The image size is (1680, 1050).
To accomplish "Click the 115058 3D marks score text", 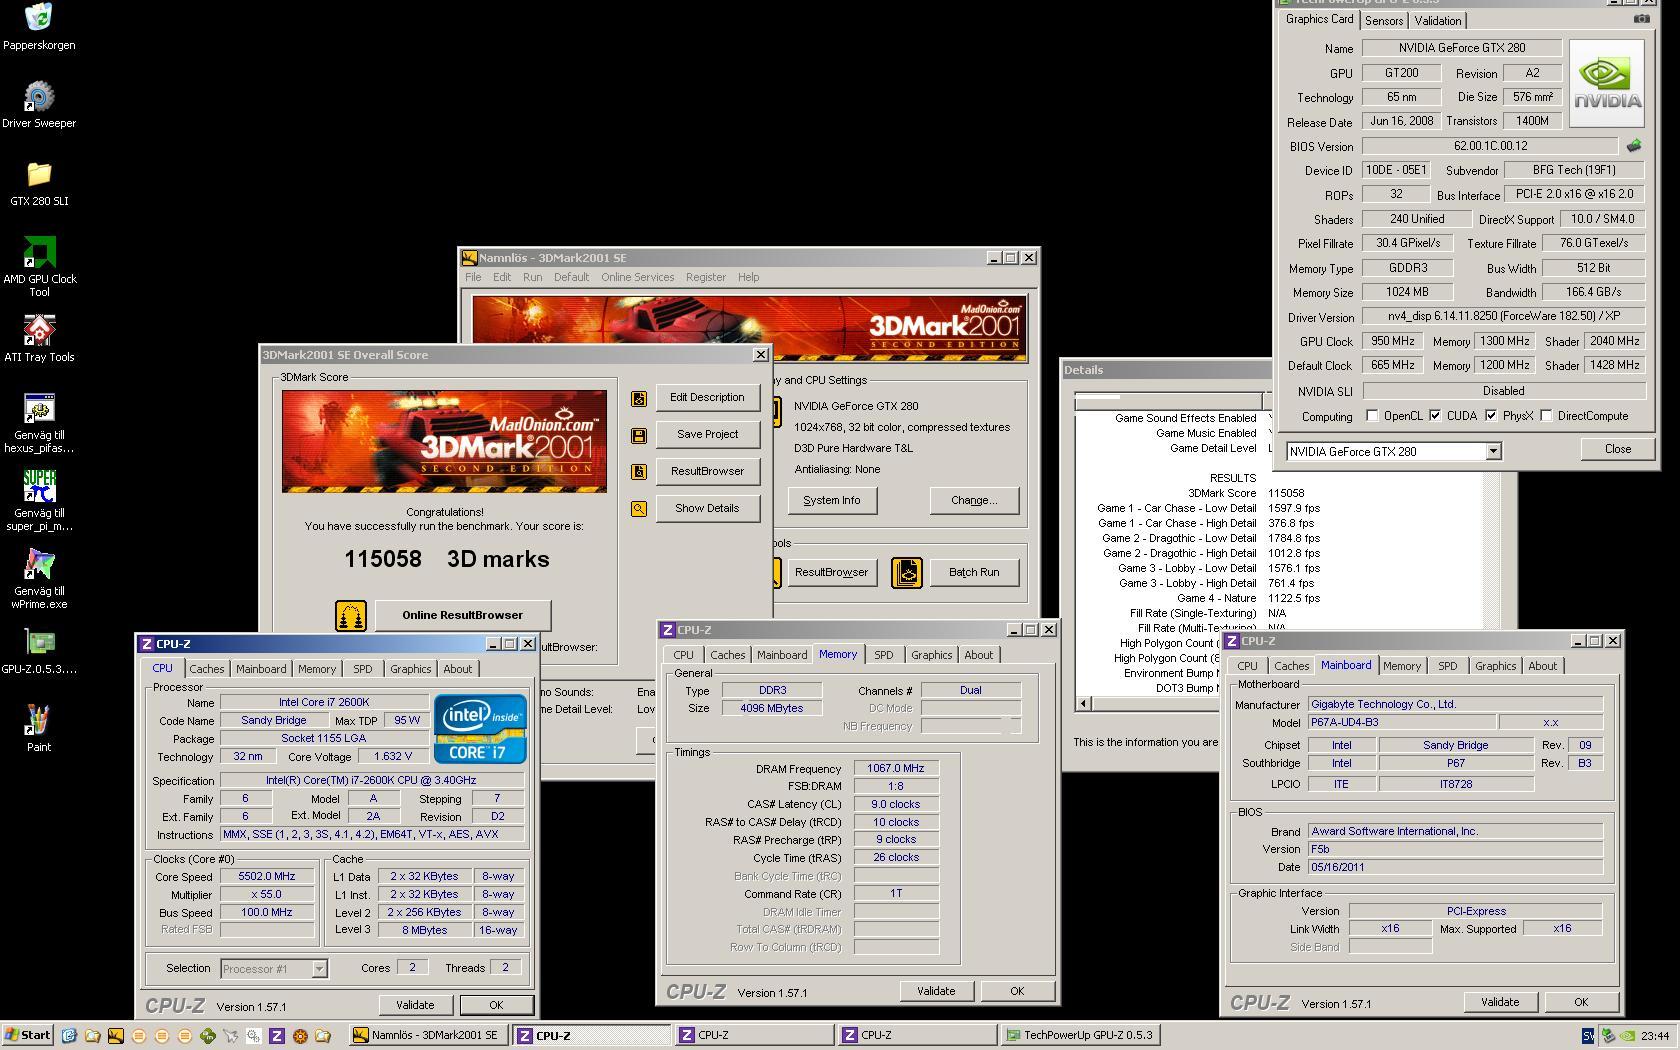I will (447, 559).
